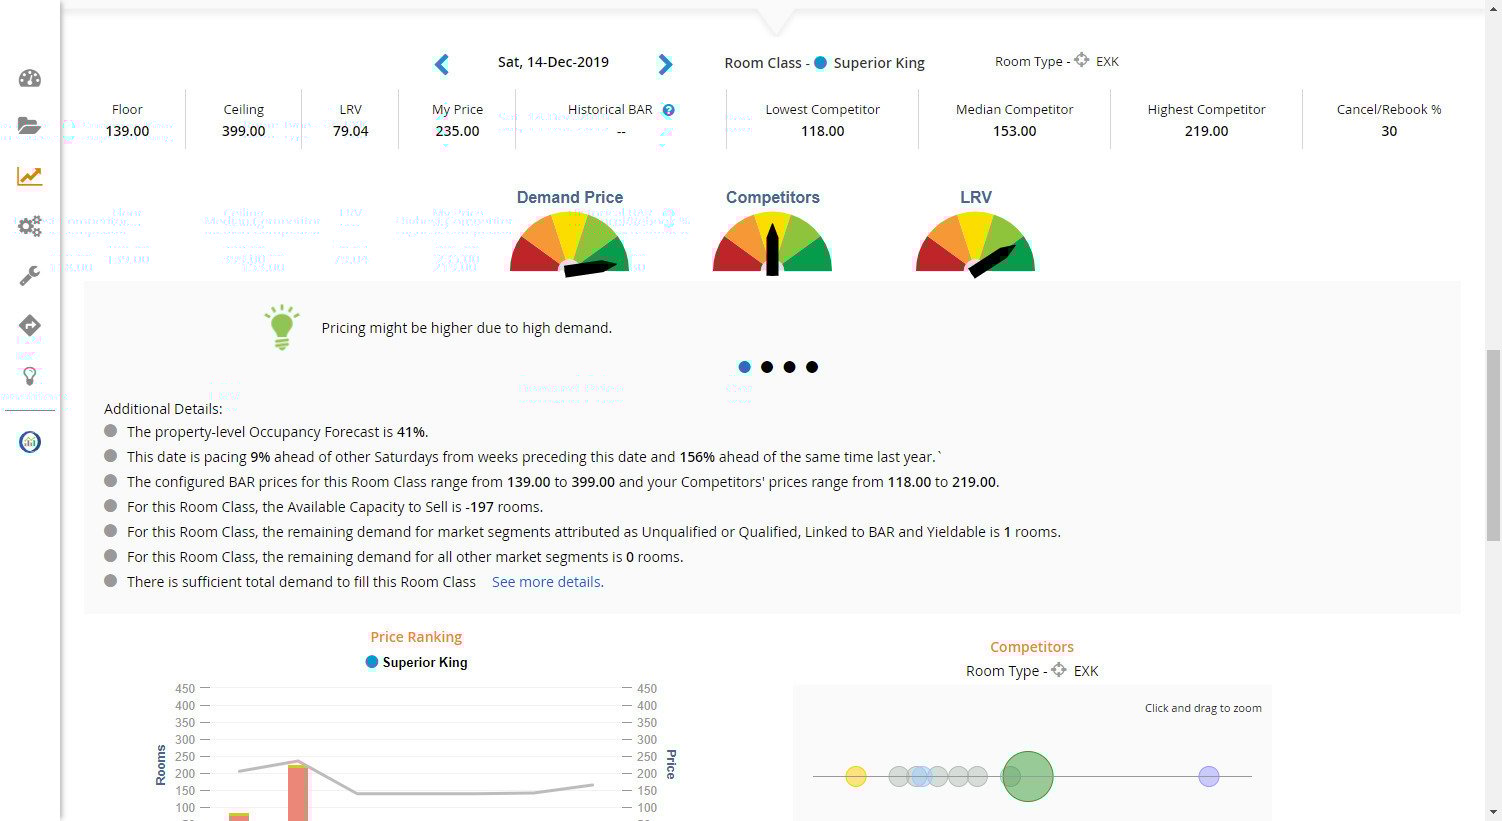1502x821 pixels.
Task: Click the Room Type crosshair icon
Action: point(1082,60)
